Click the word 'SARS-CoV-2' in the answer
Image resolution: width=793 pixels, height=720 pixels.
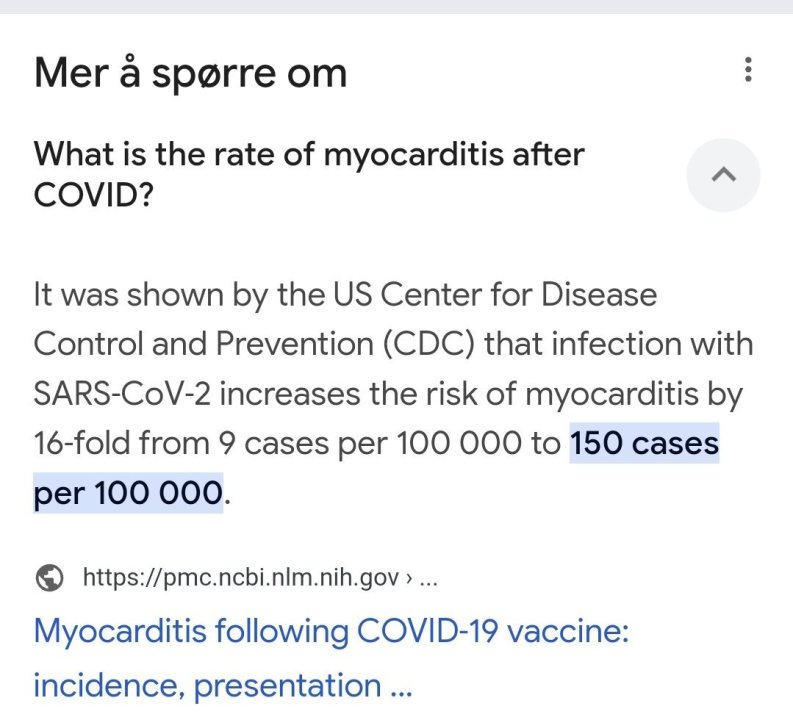pyautogui.click(x=121, y=394)
